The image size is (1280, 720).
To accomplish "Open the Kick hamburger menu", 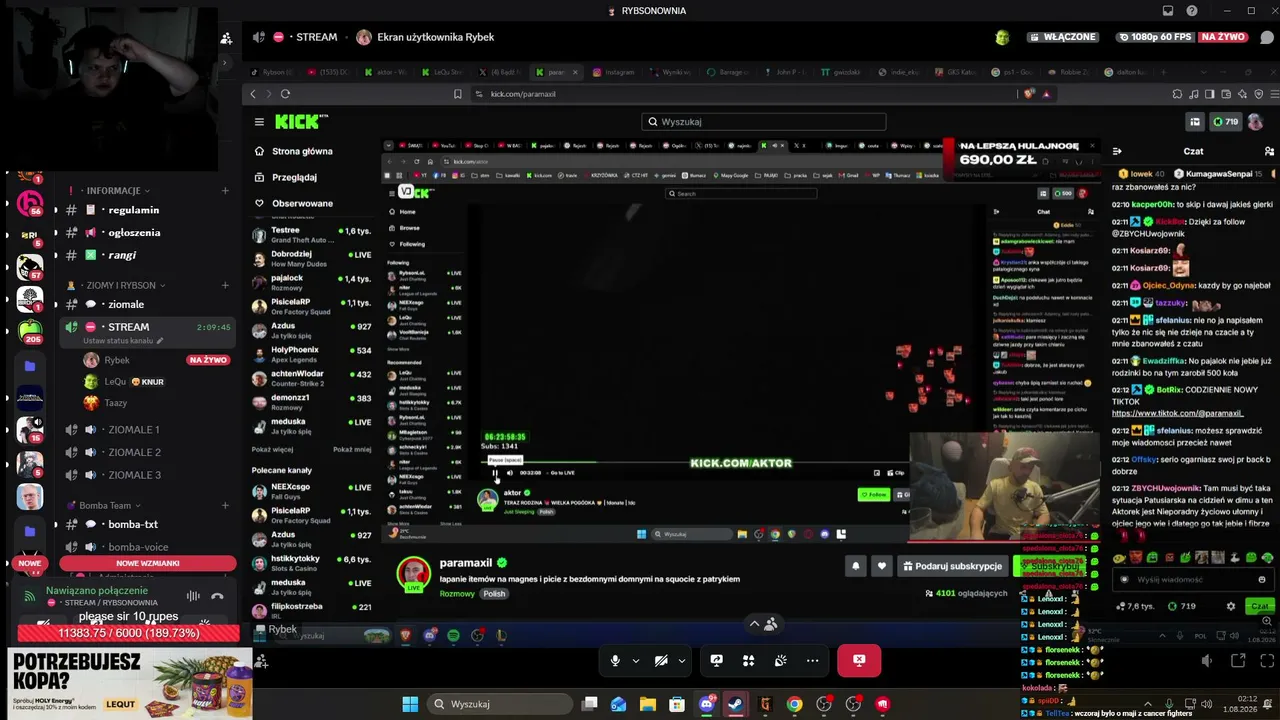I will [x=259, y=122].
